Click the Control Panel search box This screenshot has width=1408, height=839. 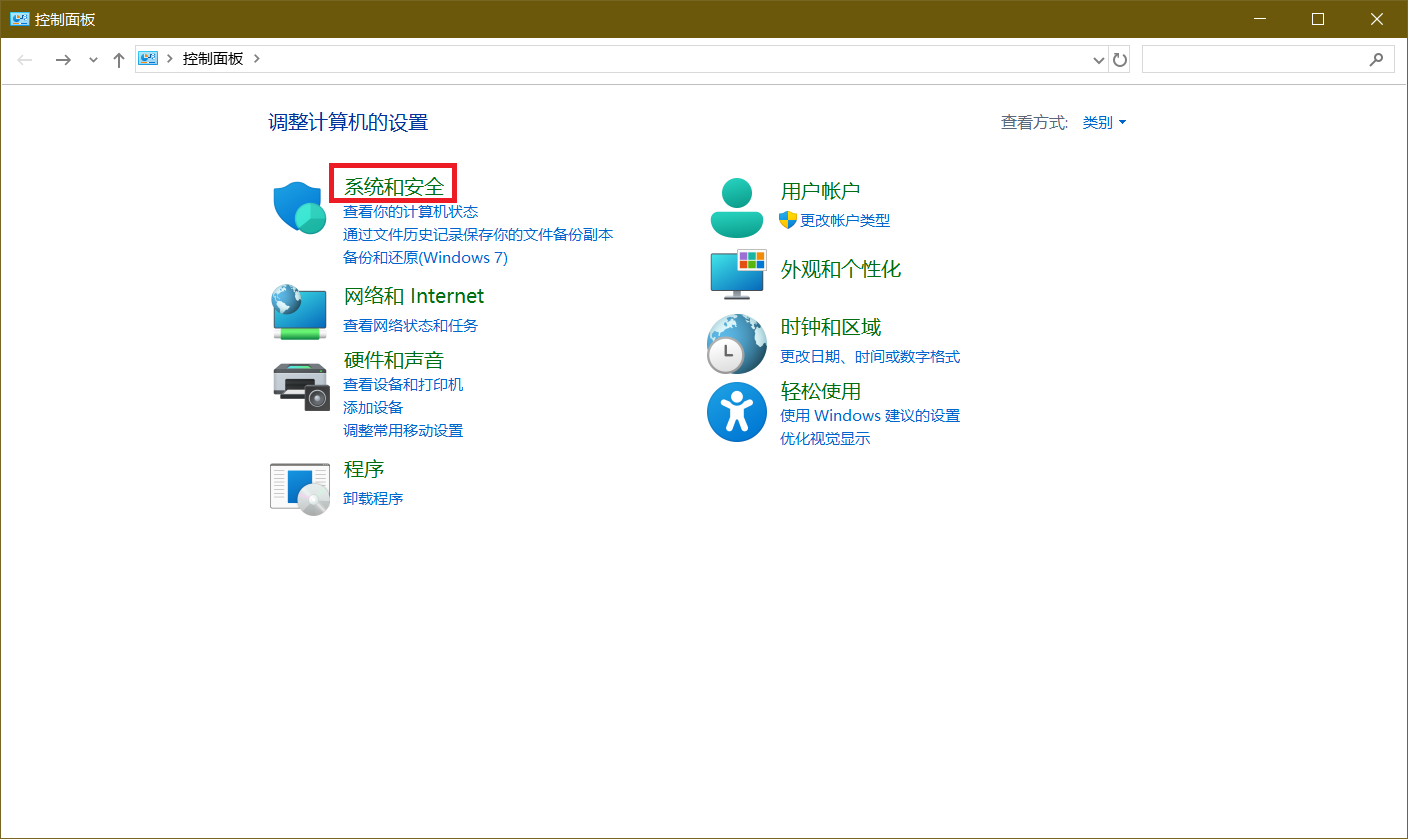(1255, 60)
